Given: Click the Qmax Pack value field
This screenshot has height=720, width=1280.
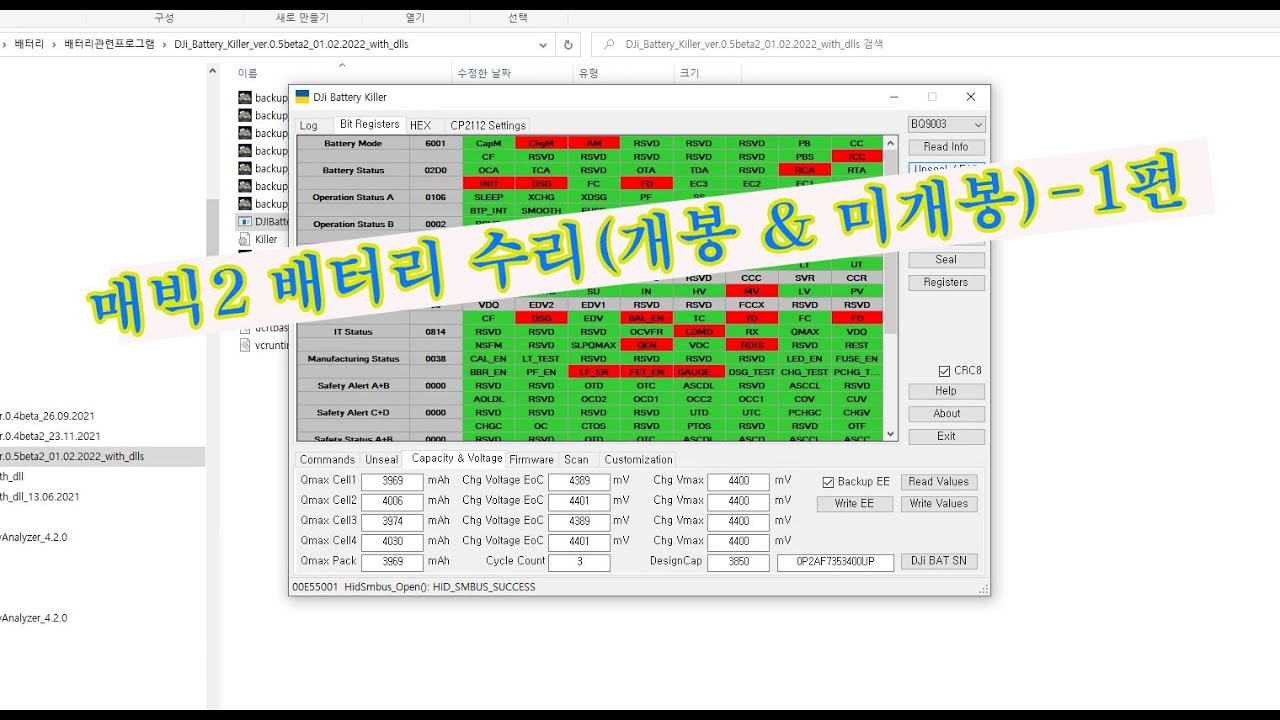Looking at the screenshot, I should (x=392, y=563).
